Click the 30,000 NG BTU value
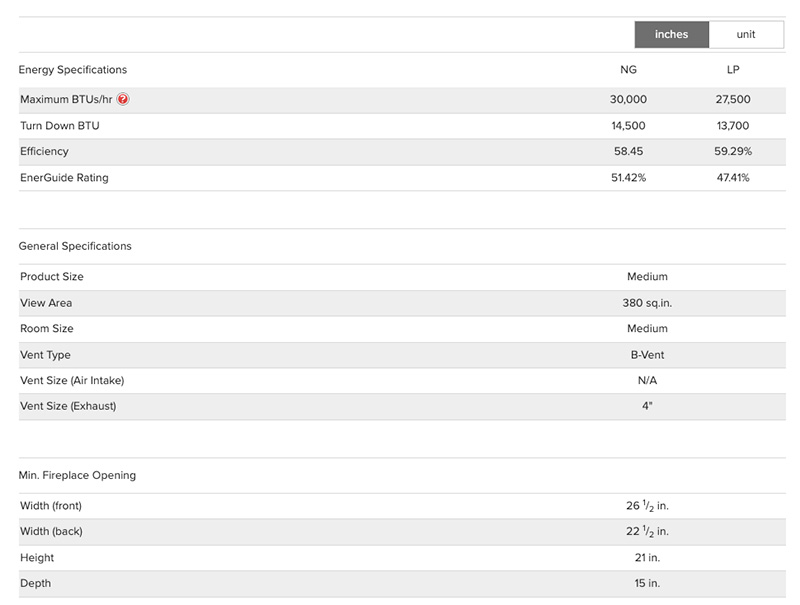This screenshot has height=605, width=800. click(628, 100)
